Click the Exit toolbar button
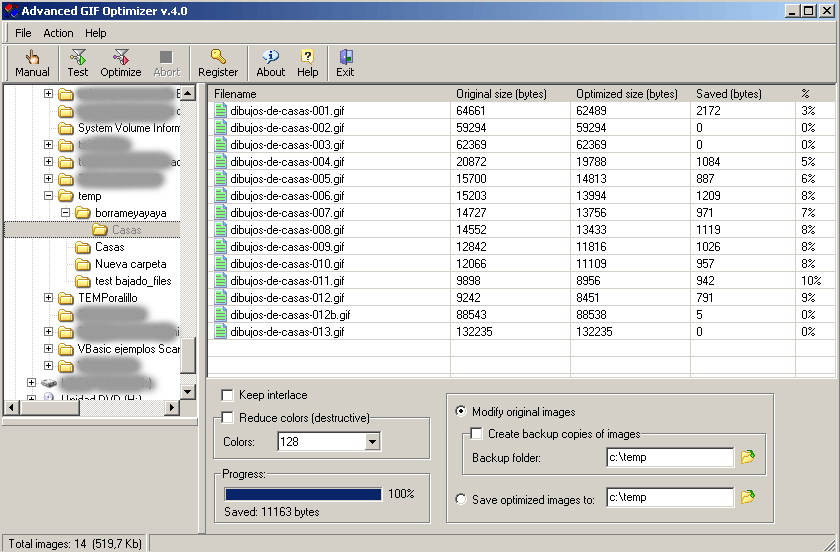The image size is (840, 552). (345, 63)
